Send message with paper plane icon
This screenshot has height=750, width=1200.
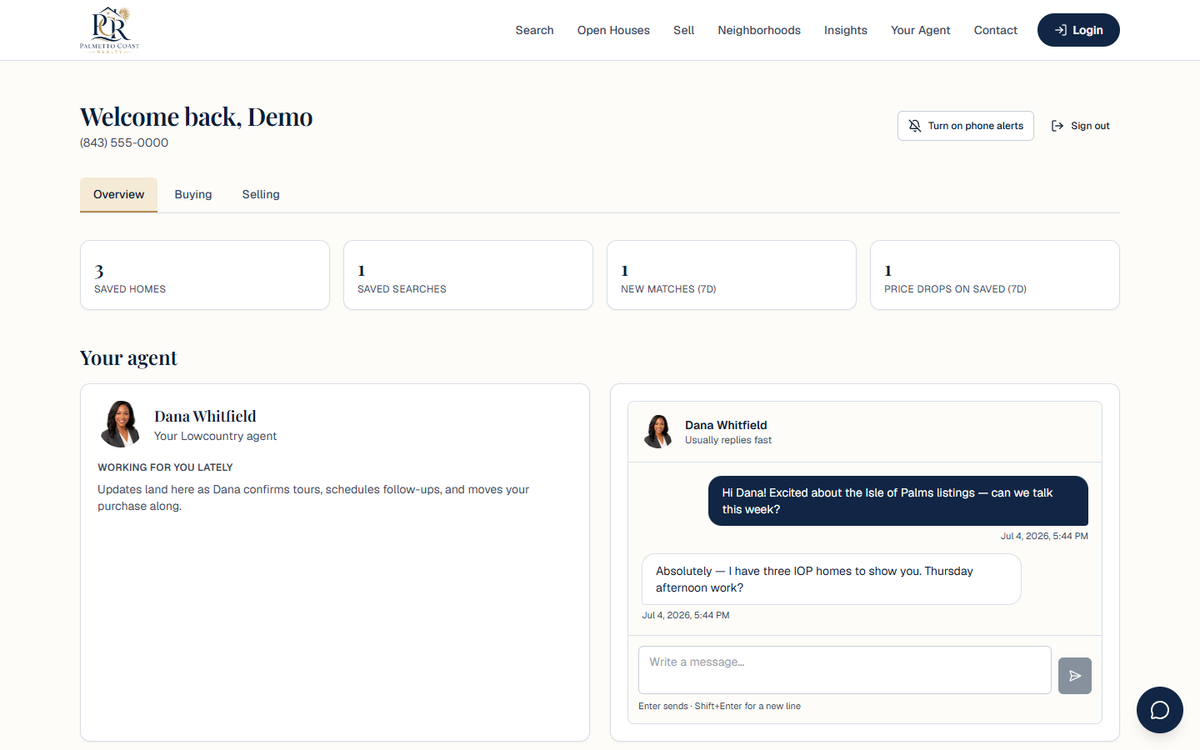click(1075, 676)
